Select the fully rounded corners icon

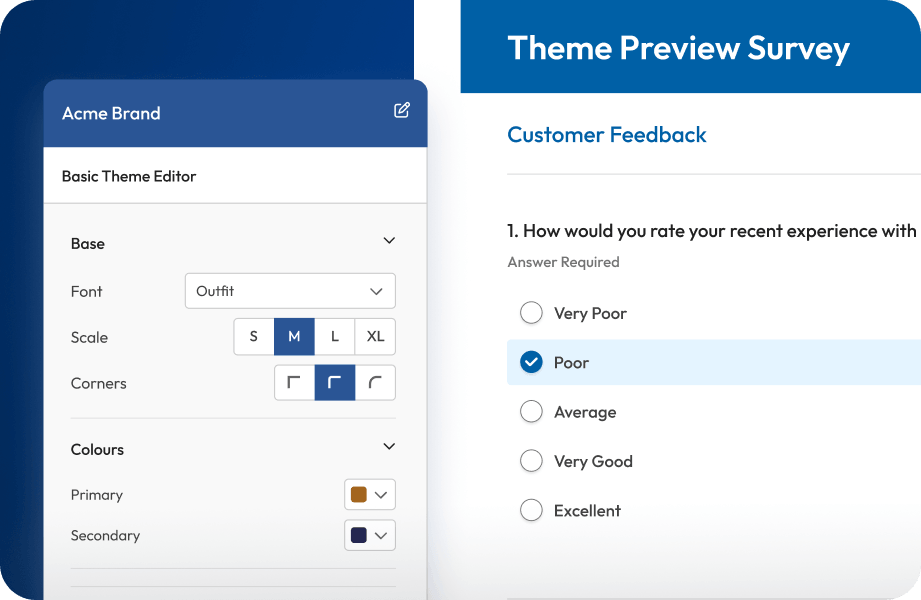click(x=376, y=383)
